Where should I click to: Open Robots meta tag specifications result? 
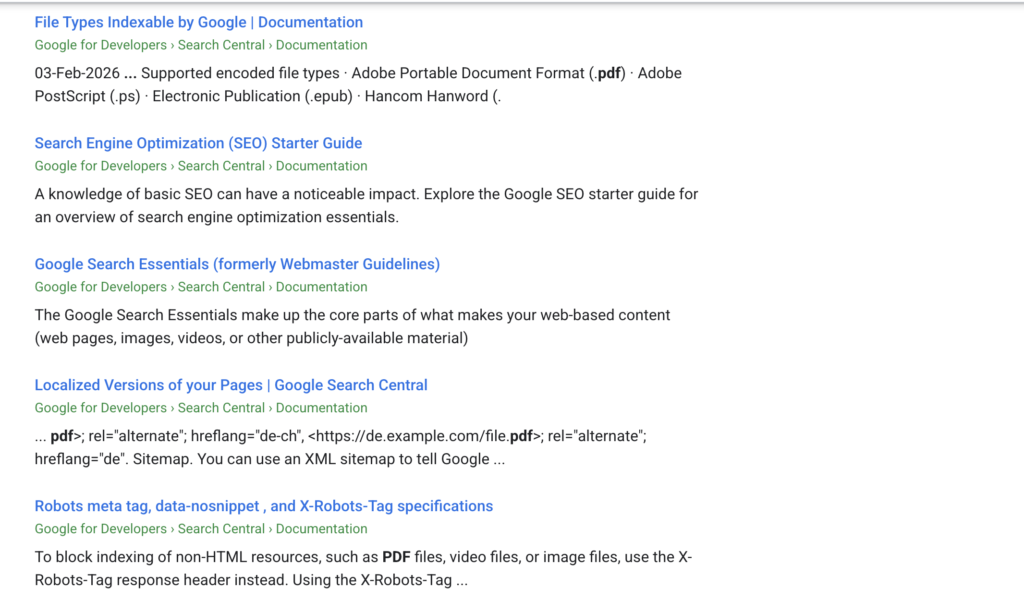pyautogui.click(x=264, y=506)
